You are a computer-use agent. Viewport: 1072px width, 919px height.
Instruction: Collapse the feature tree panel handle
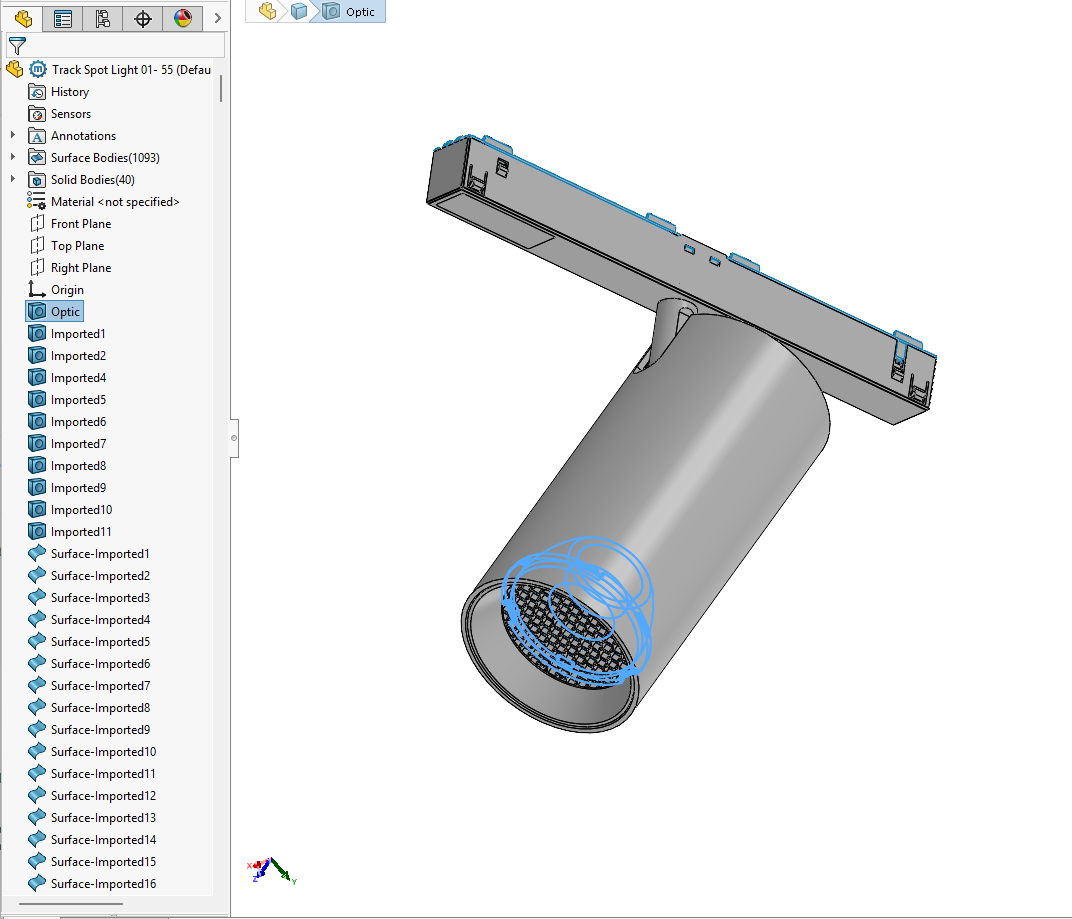[x=234, y=438]
